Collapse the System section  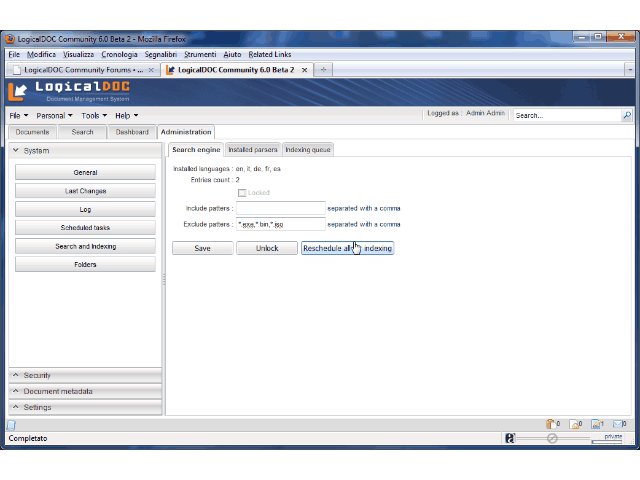85,151
